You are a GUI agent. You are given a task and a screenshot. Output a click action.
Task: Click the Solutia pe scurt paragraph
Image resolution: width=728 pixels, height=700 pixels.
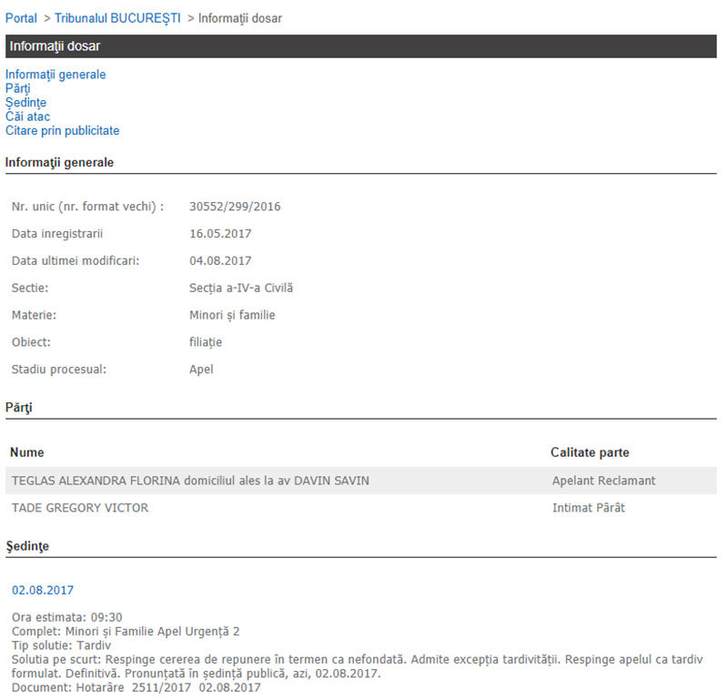click(357, 666)
